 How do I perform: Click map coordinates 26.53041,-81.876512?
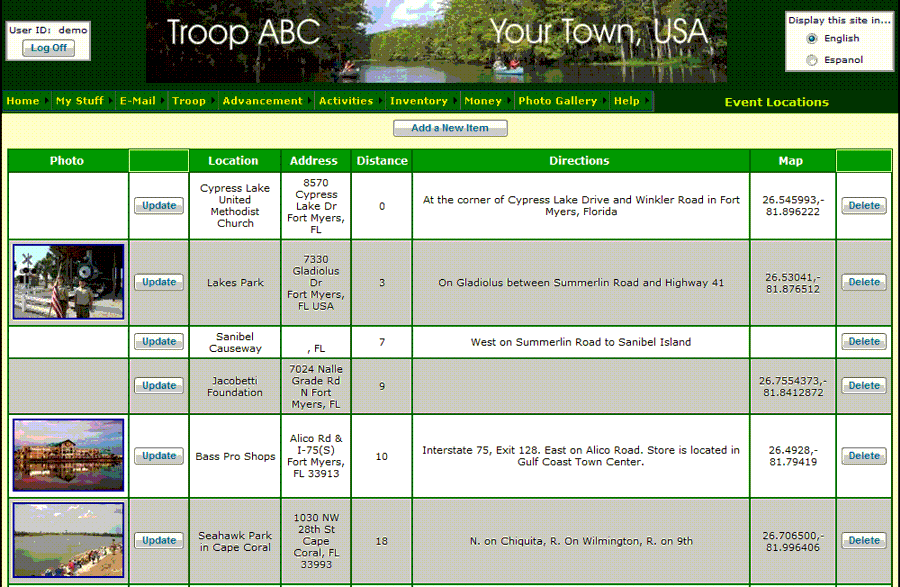click(x=793, y=283)
